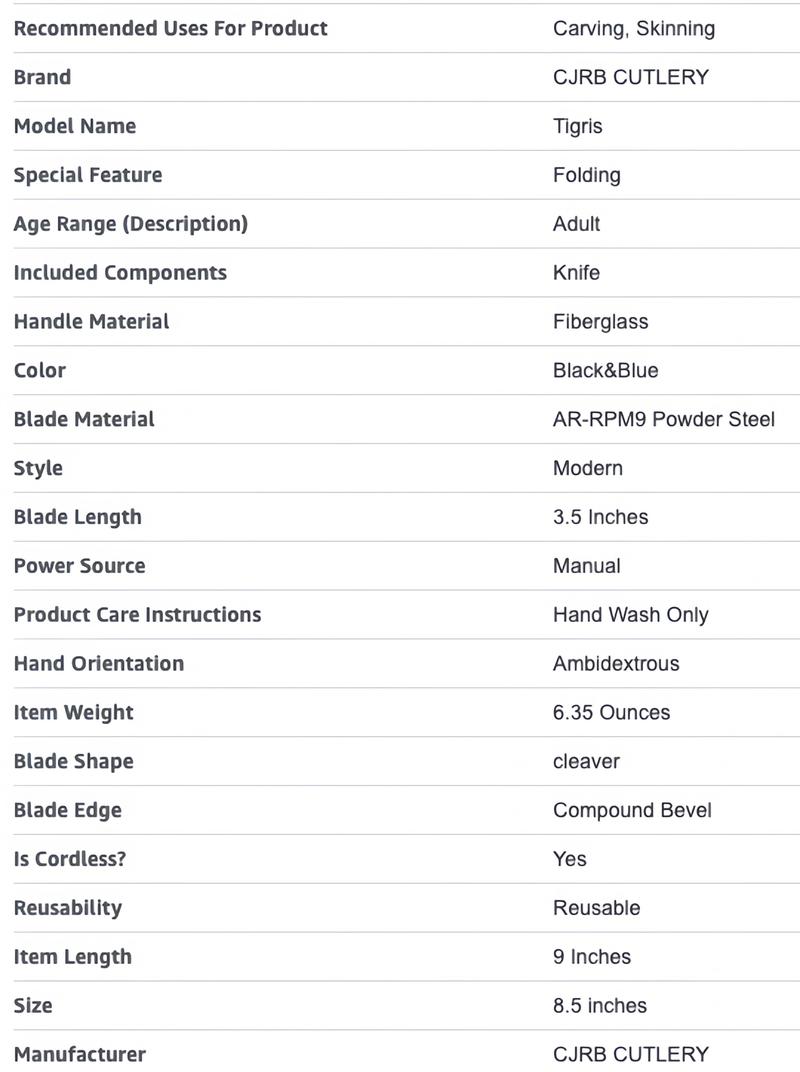Select the Hand Wash Only text
Viewport: 800px width, 1072px height.
630,615
